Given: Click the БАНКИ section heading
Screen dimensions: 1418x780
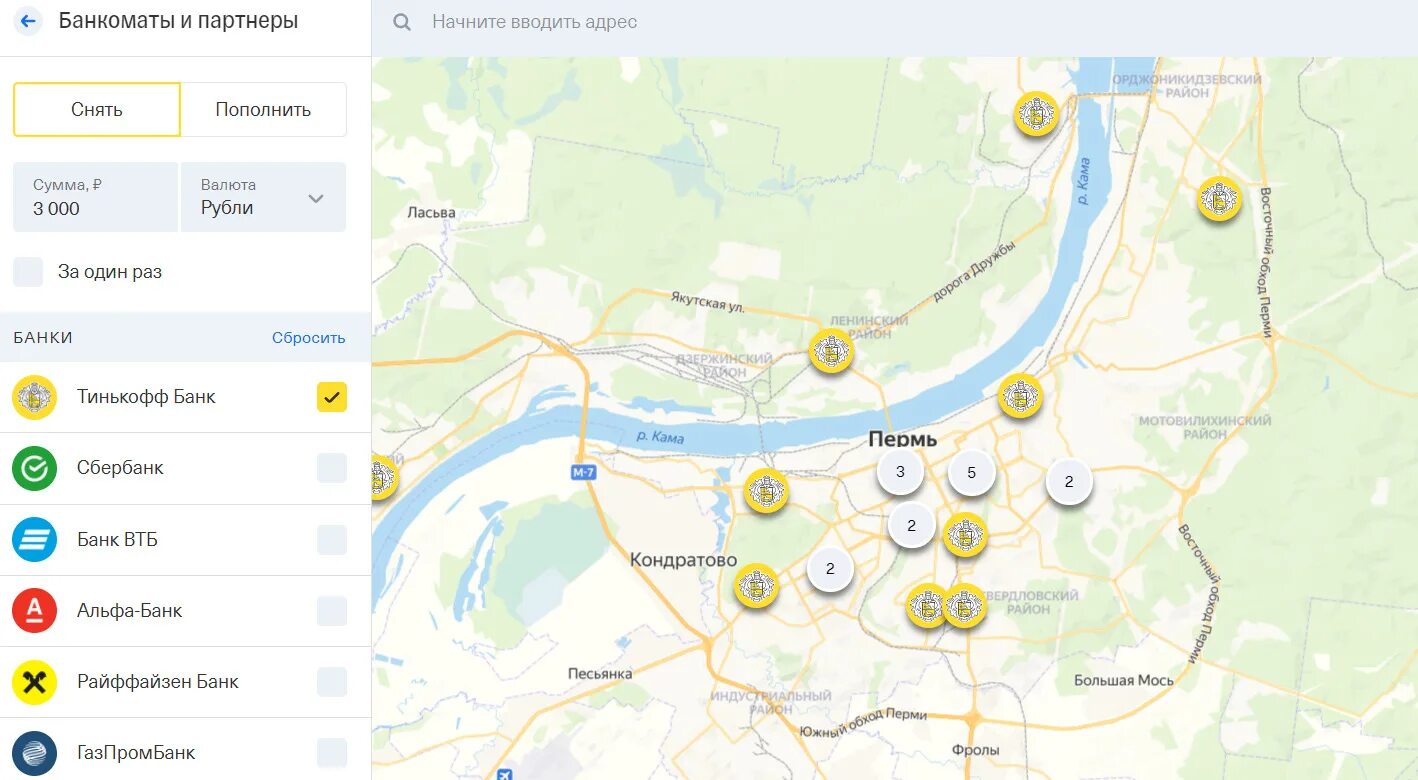Looking at the screenshot, I should point(43,338).
